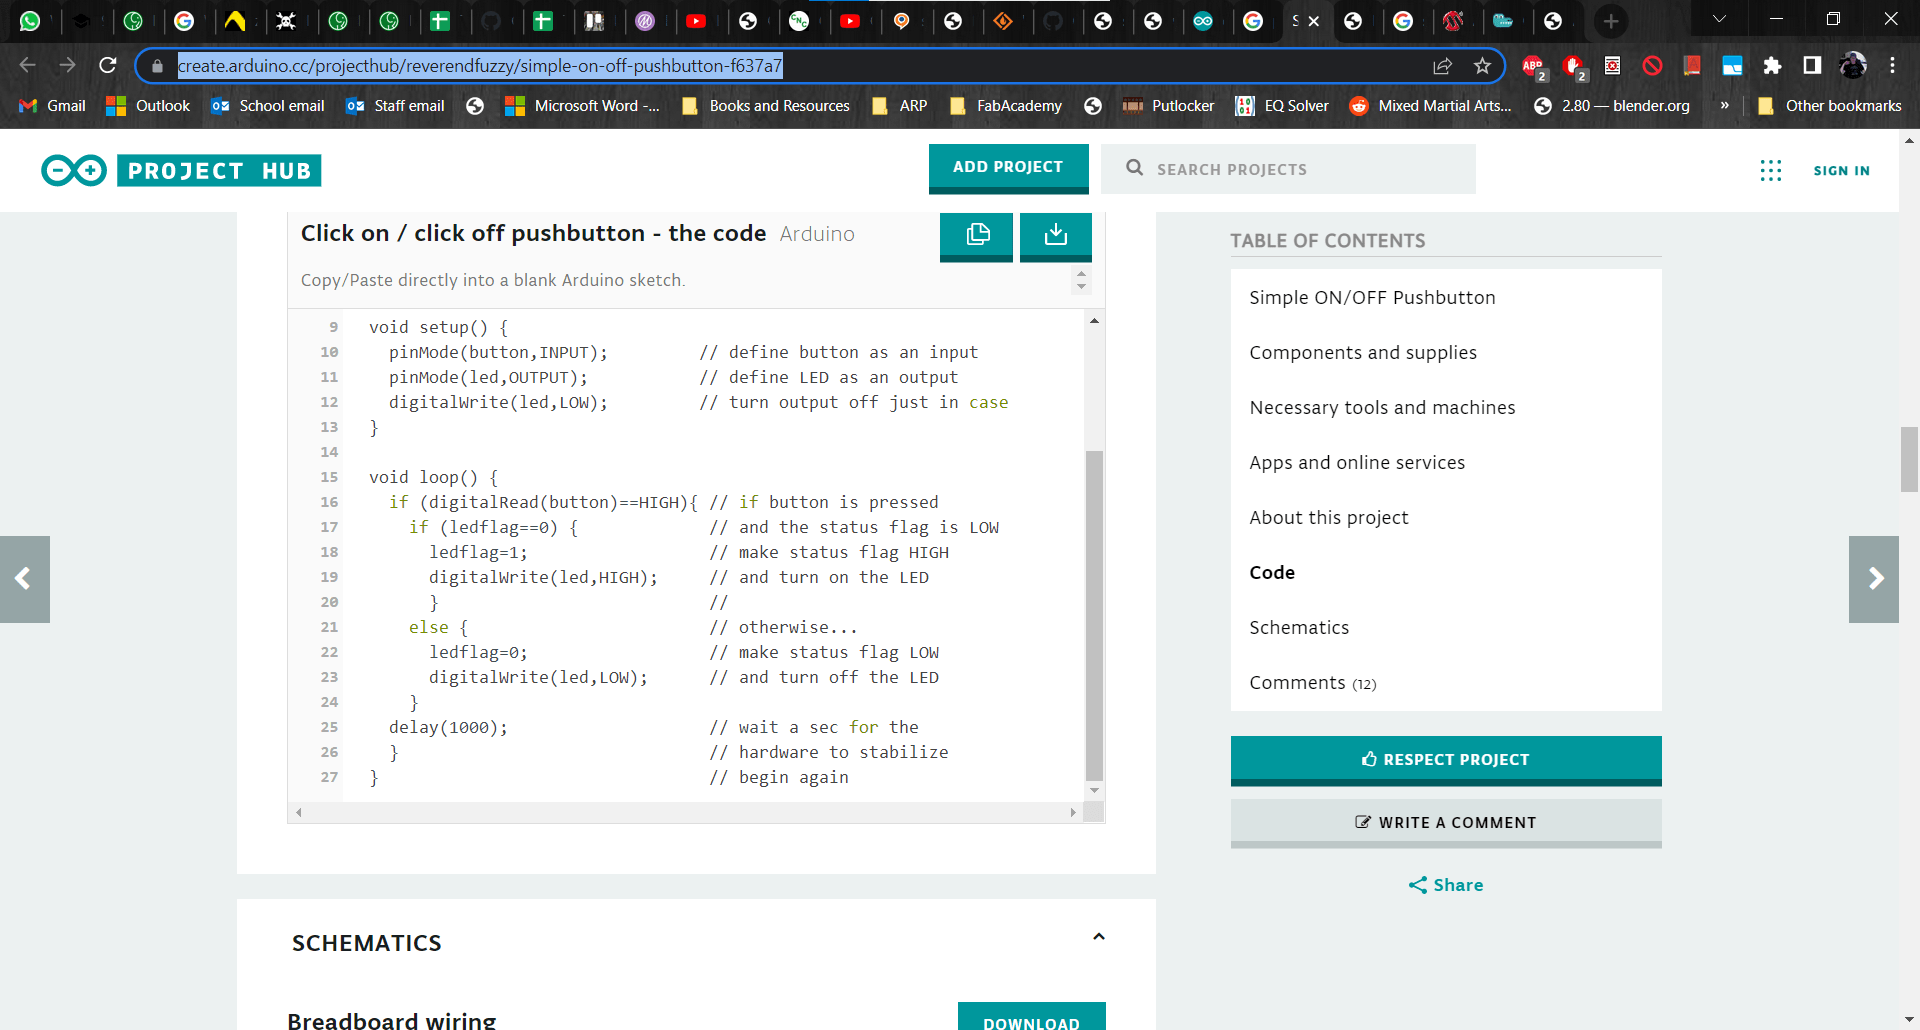Open a new browser tab
Image resolution: width=1920 pixels, height=1030 pixels.
(x=1611, y=21)
